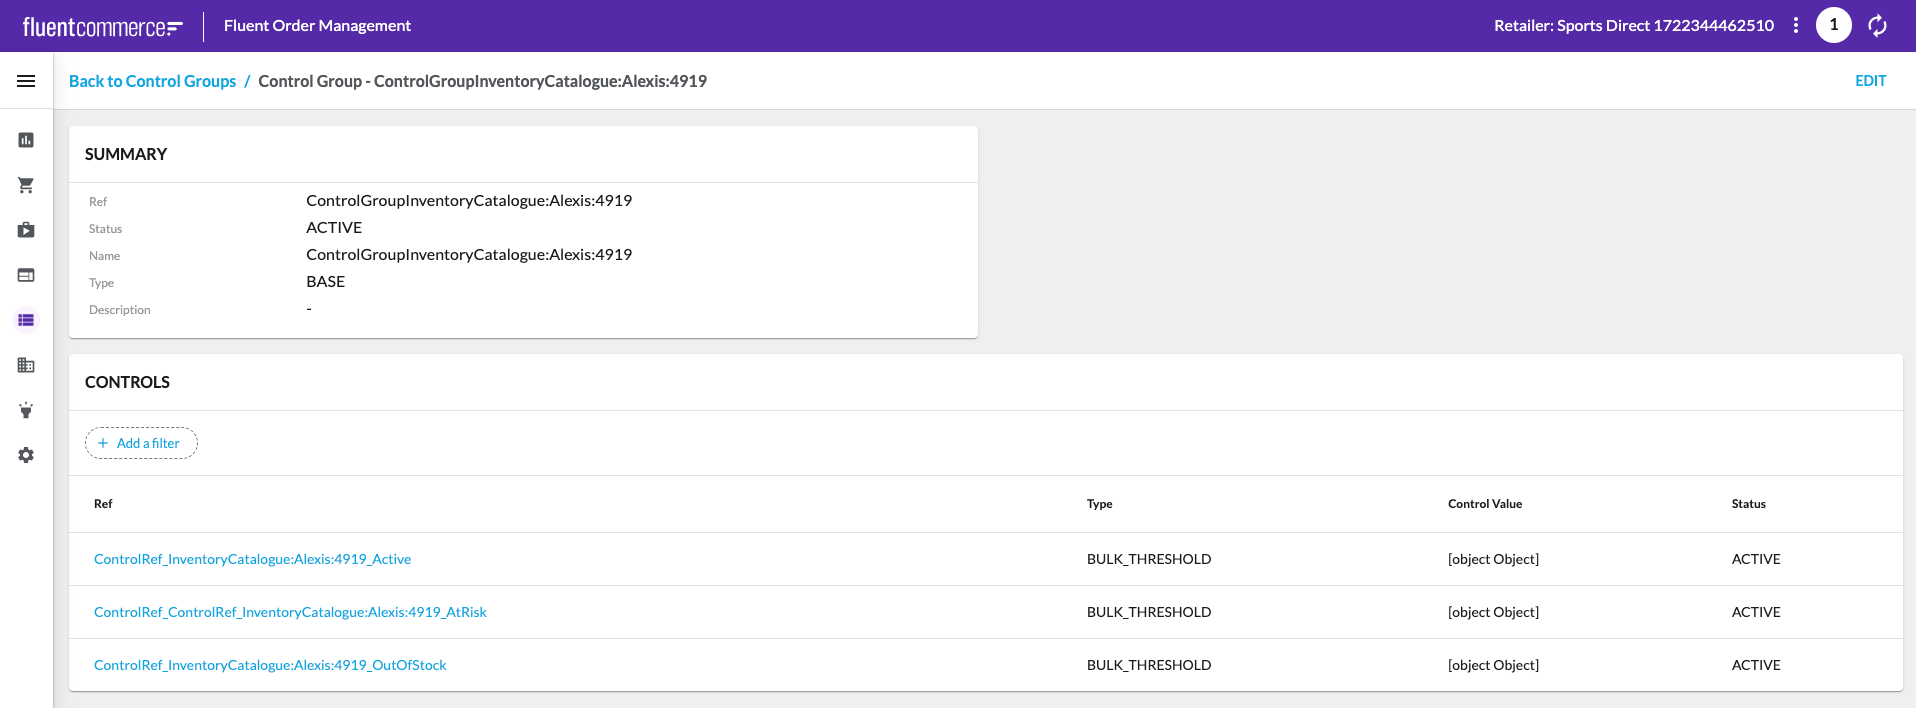Open the hamburger navigation menu
Image resolution: width=1916 pixels, height=708 pixels.
26,81
